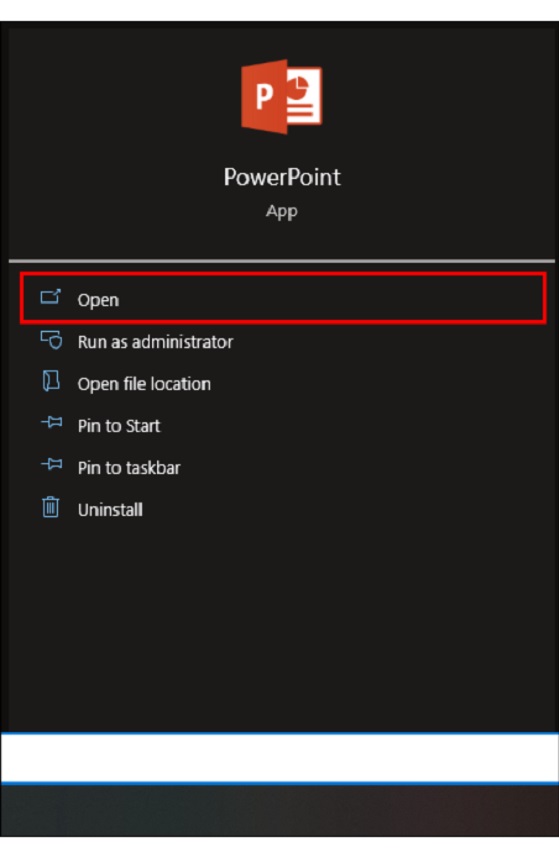Select Open file location text
The height and width of the screenshot is (856, 559).
(x=144, y=384)
